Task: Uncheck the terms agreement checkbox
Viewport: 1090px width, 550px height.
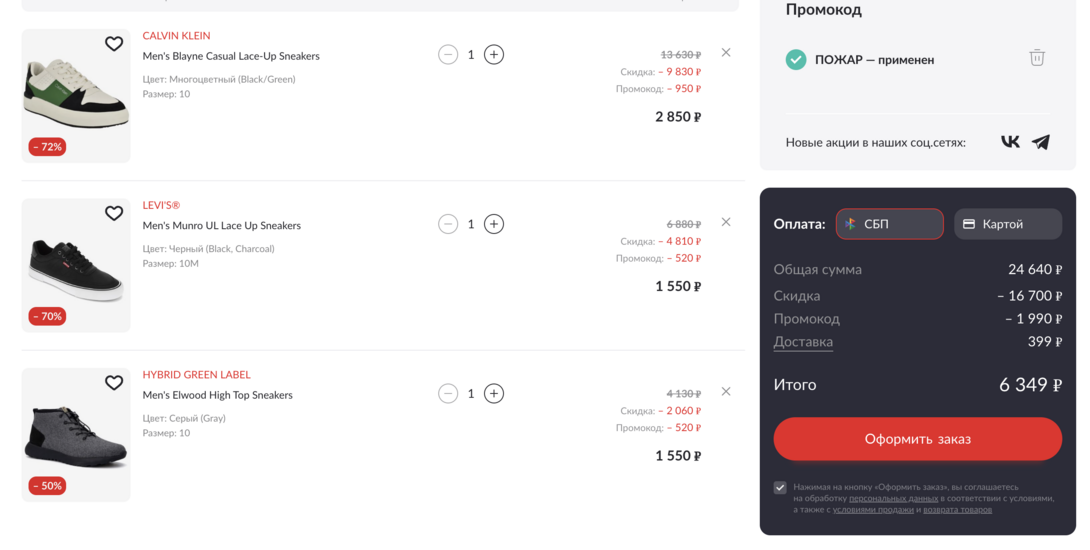Action: coord(780,487)
